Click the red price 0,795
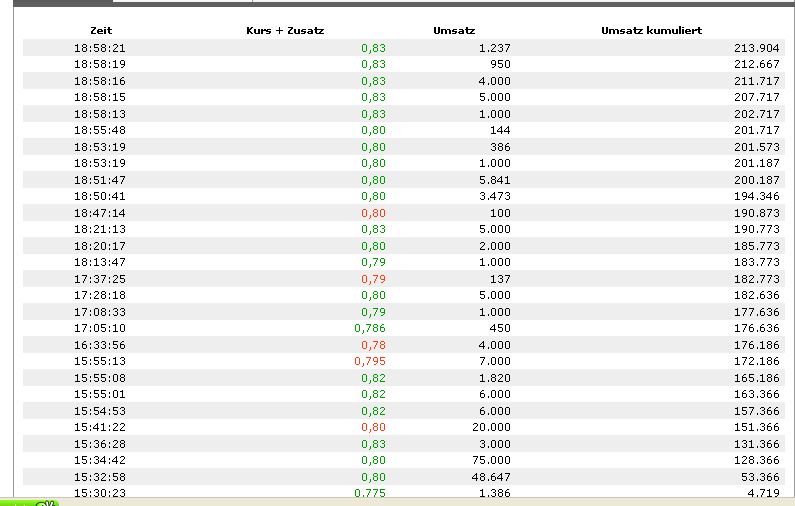This screenshot has height=506, width=795. [x=370, y=360]
